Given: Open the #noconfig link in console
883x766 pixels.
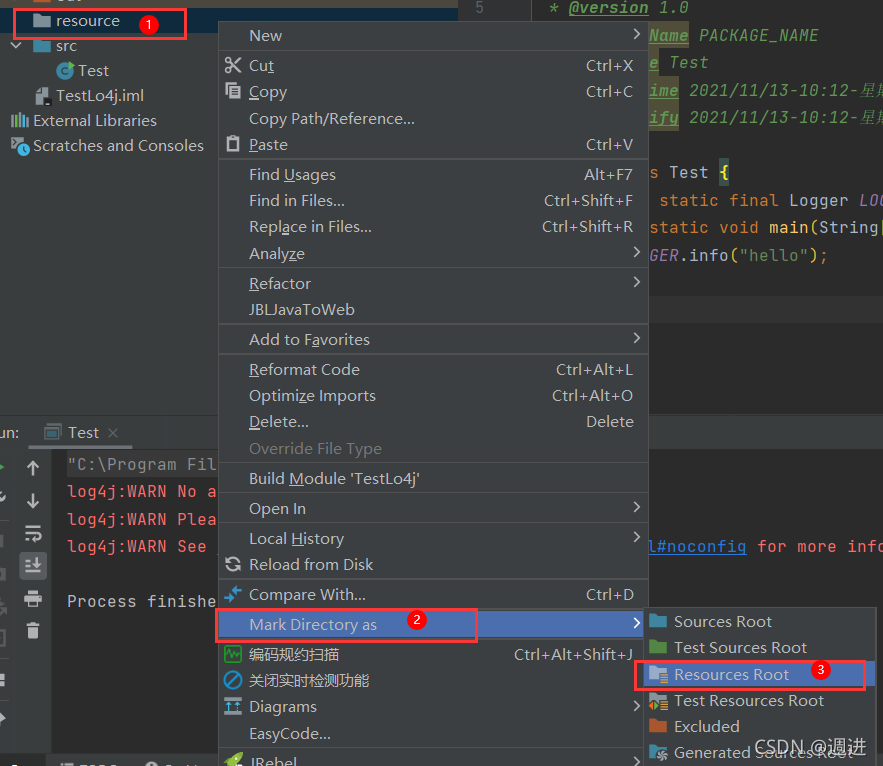Looking at the screenshot, I should 697,546.
